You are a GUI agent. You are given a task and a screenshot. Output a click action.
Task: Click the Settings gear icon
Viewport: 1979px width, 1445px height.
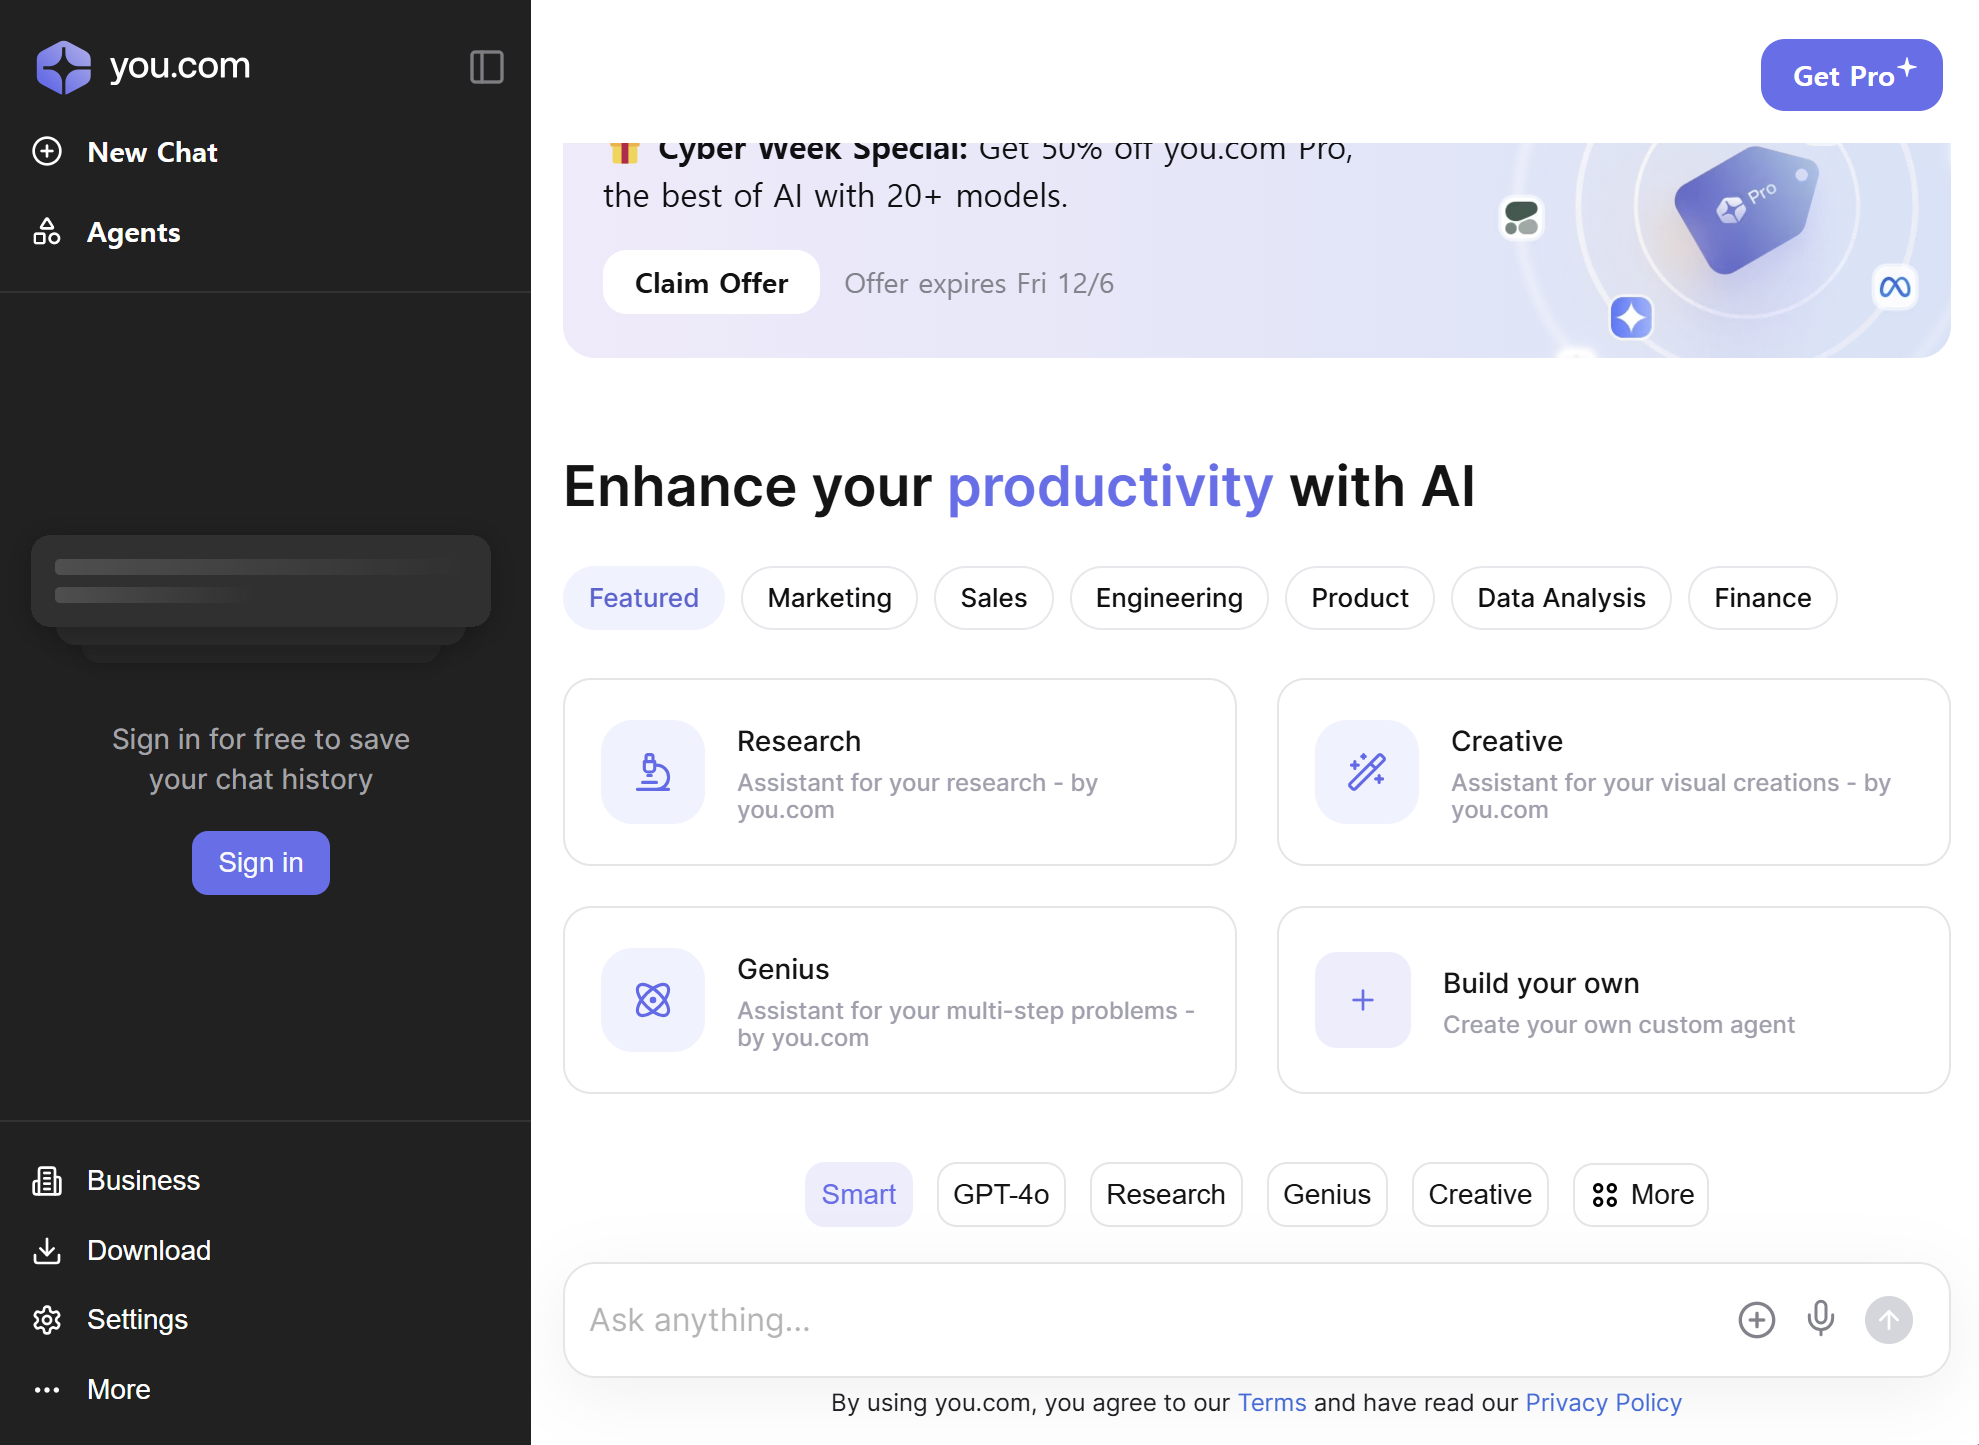click(47, 1320)
